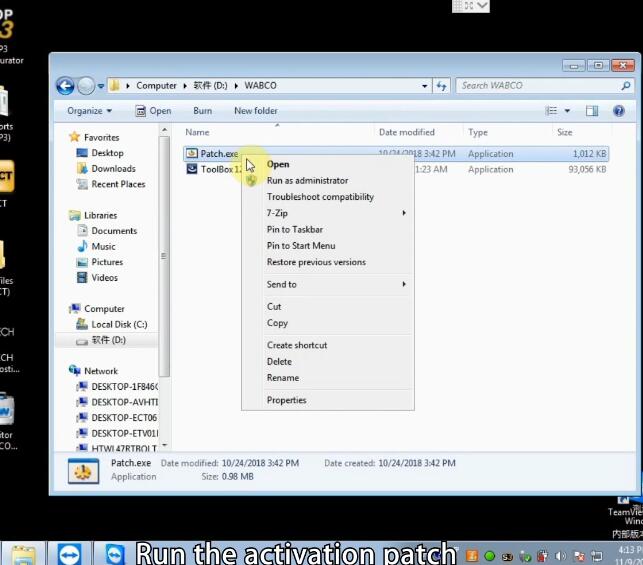Choose Properties from the context menu
This screenshot has height=565, width=643.
(x=328, y=400)
